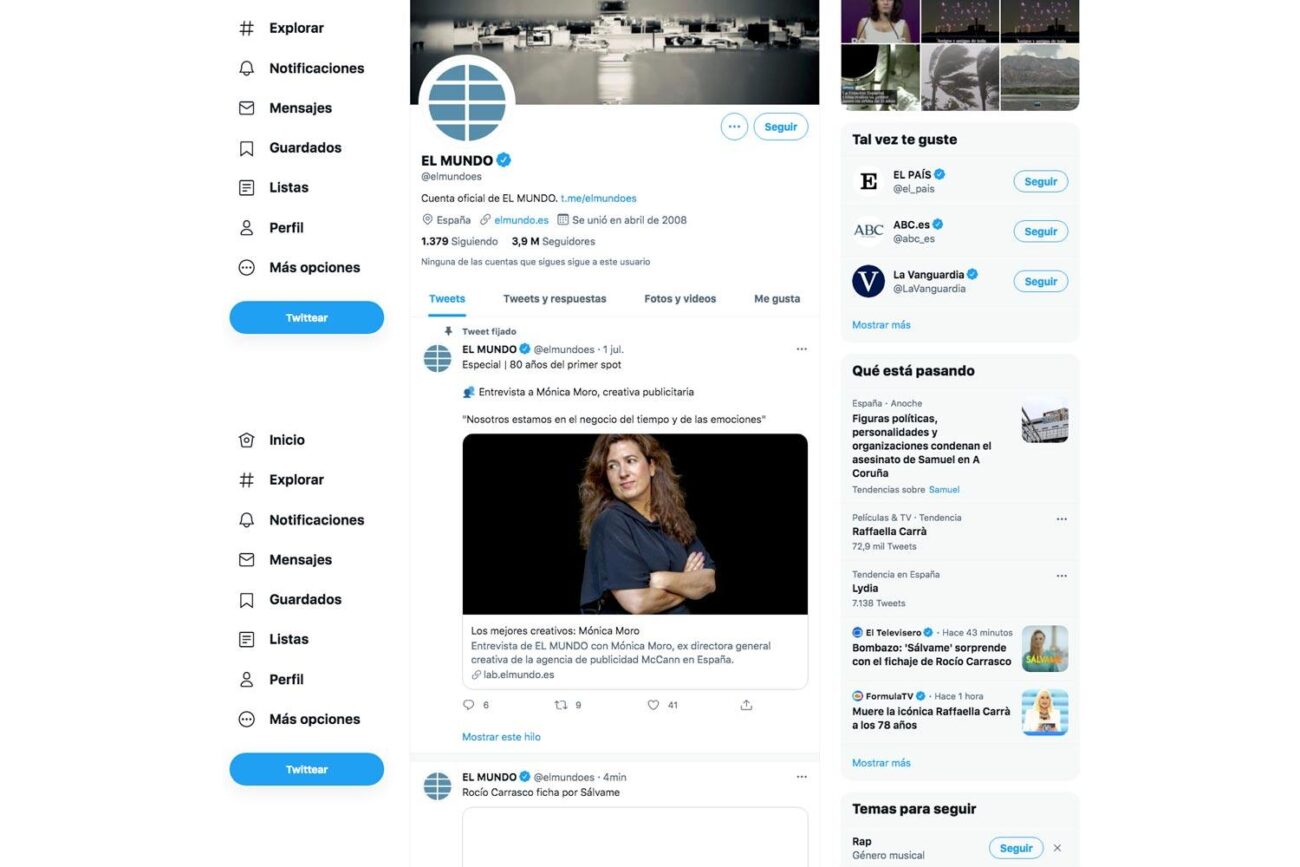Open the elmundo.es website link

521,220
